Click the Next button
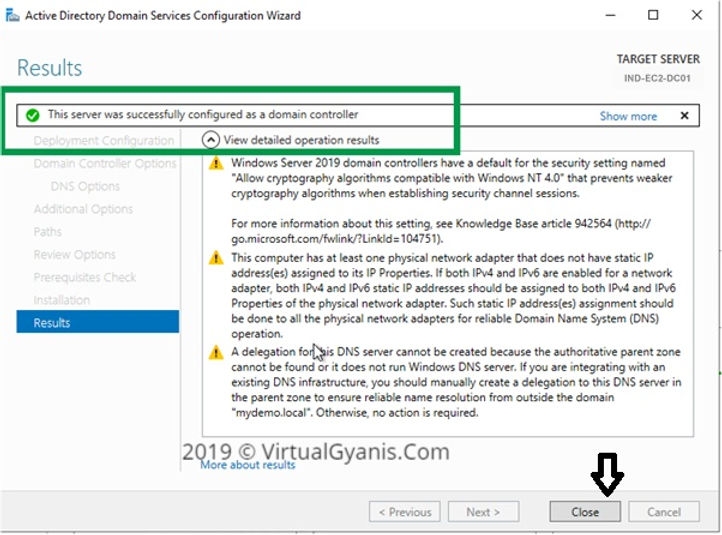Viewport: 722px width, 535px height. coord(483,512)
